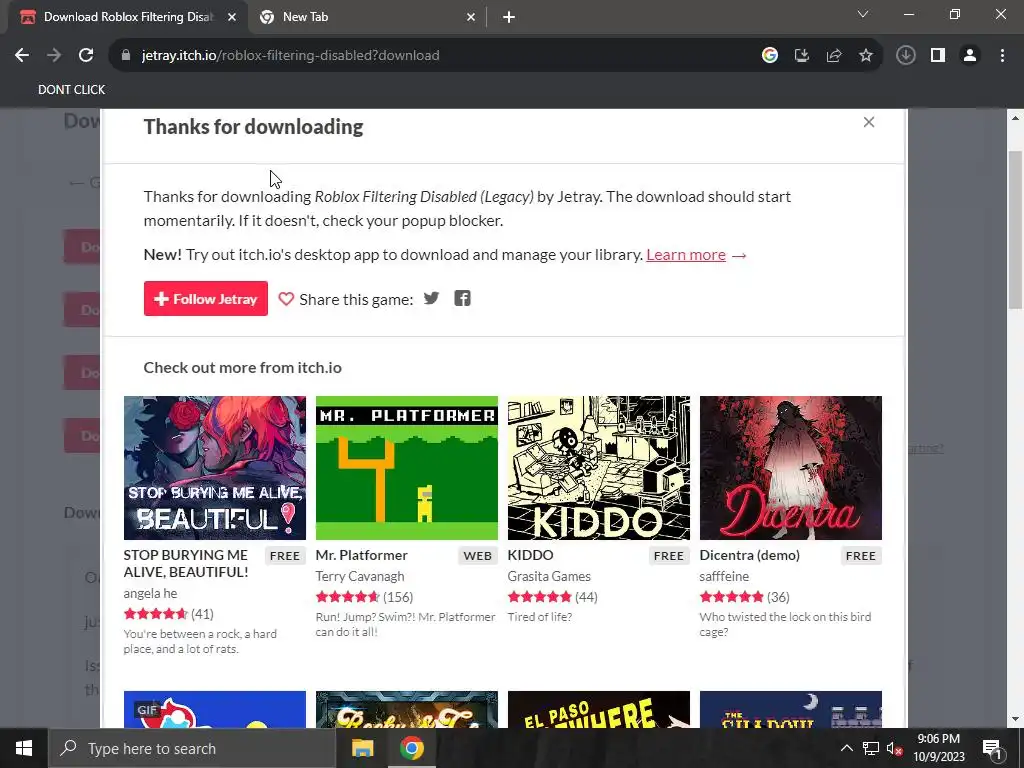Click the browser back arrow
This screenshot has height=768, width=1024.
(x=22, y=56)
